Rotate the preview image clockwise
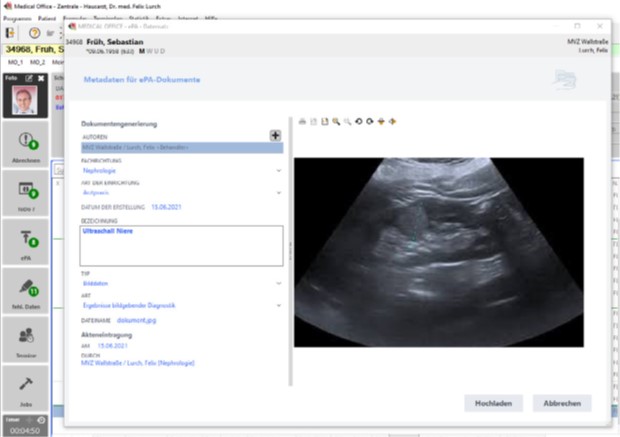 click(370, 121)
